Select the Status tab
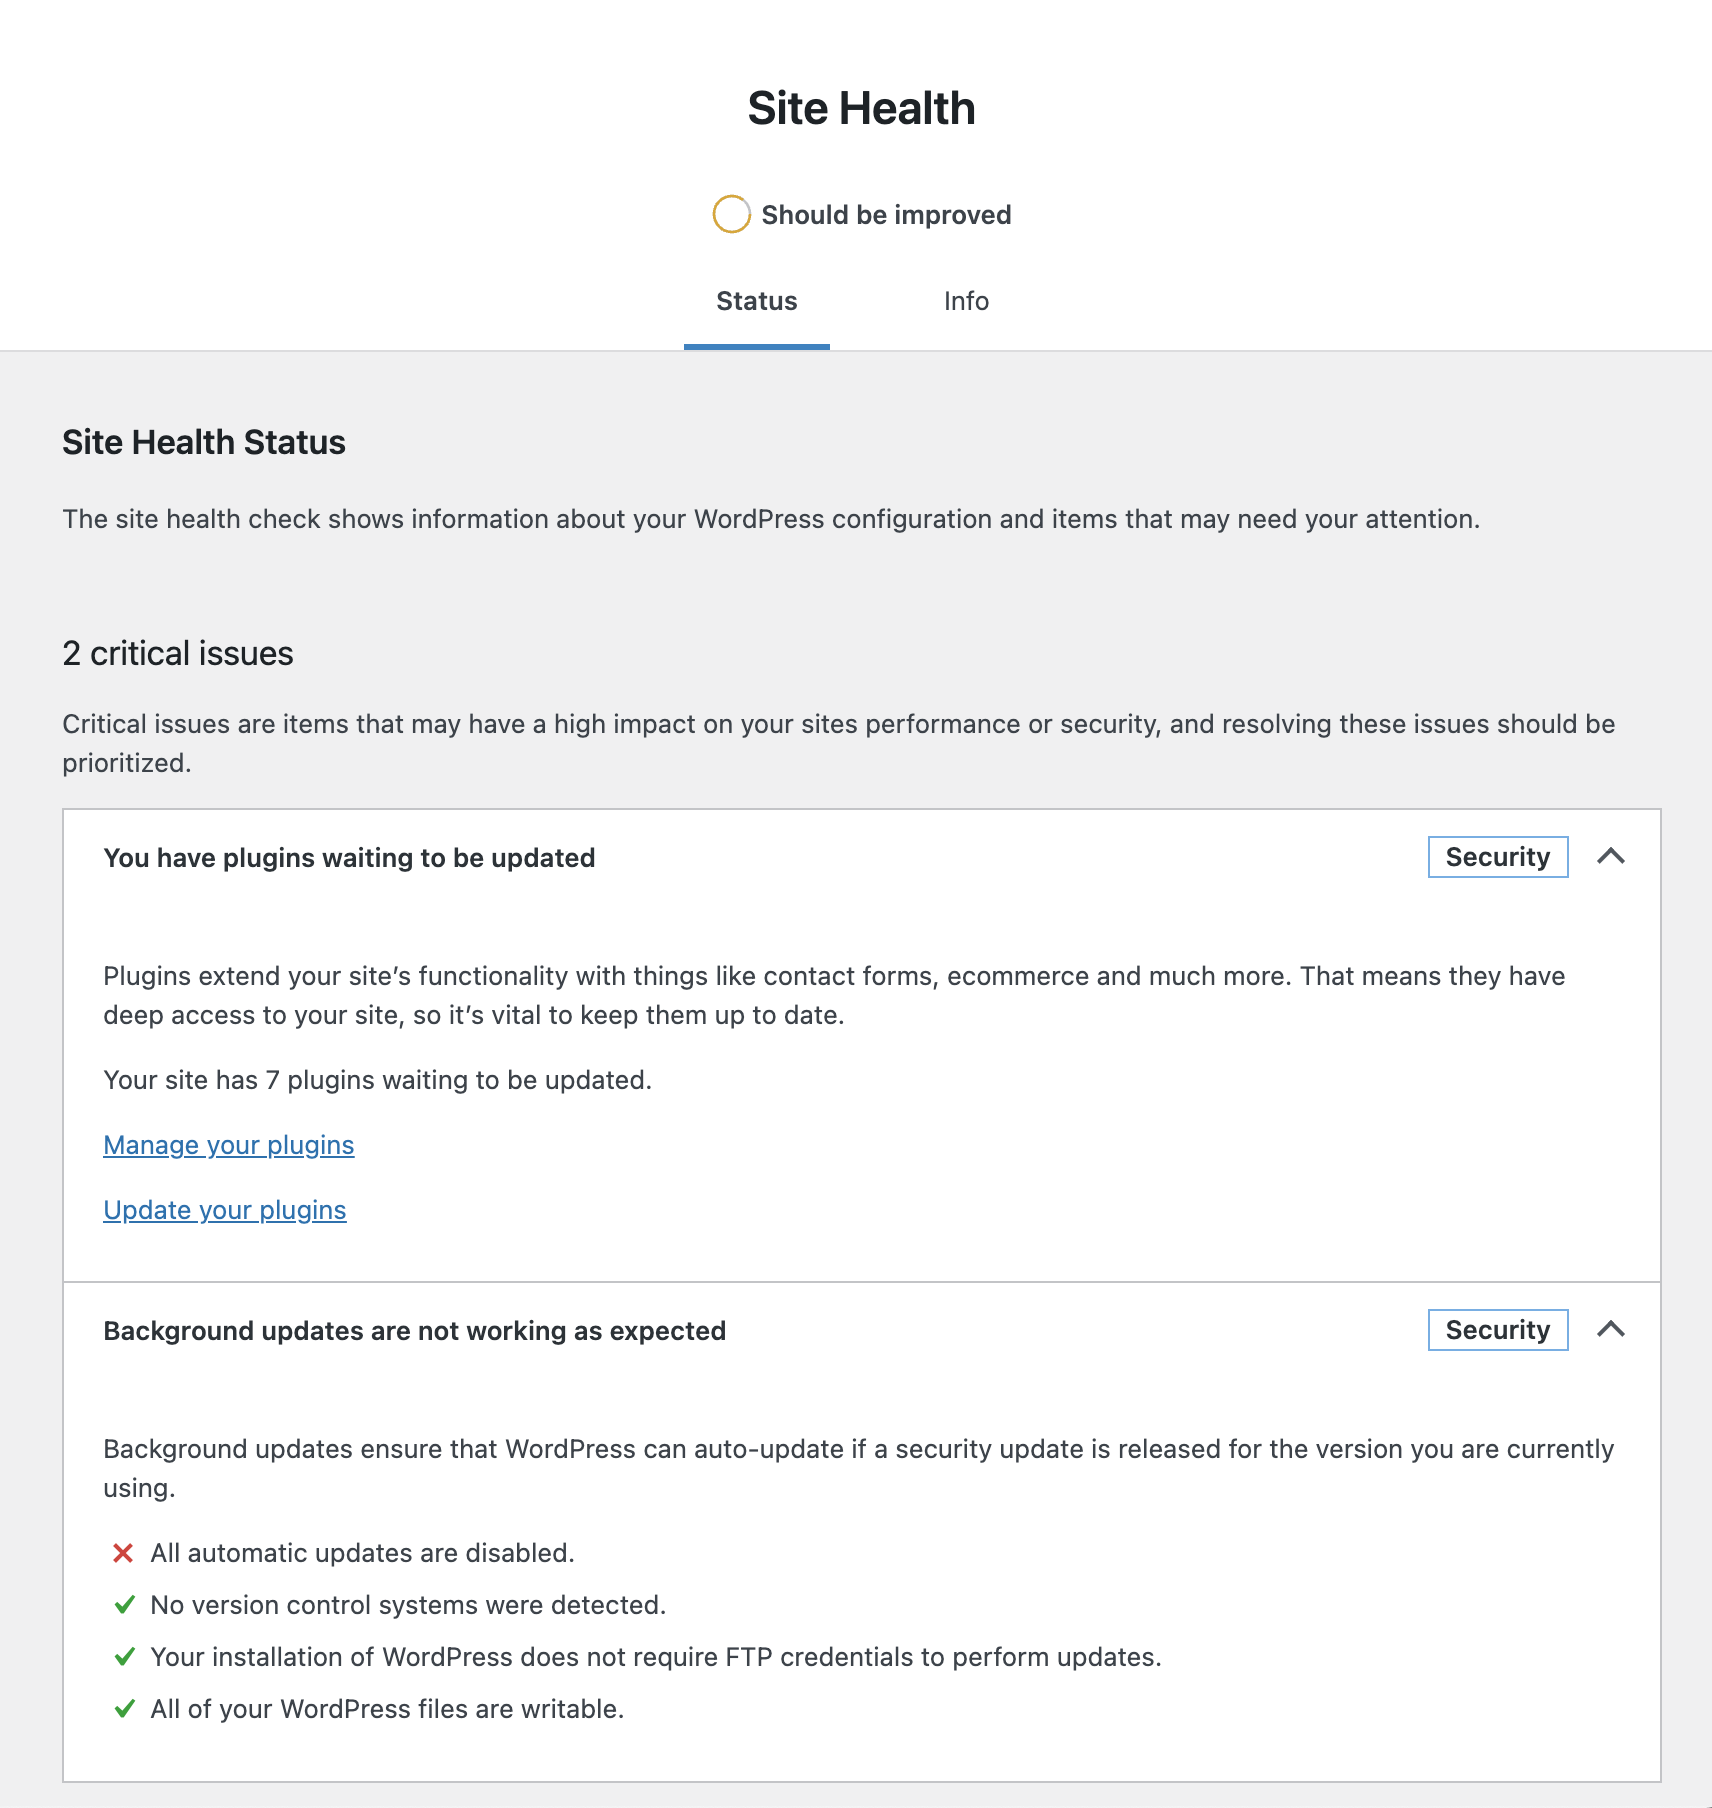The width and height of the screenshot is (1712, 1808). click(x=757, y=301)
